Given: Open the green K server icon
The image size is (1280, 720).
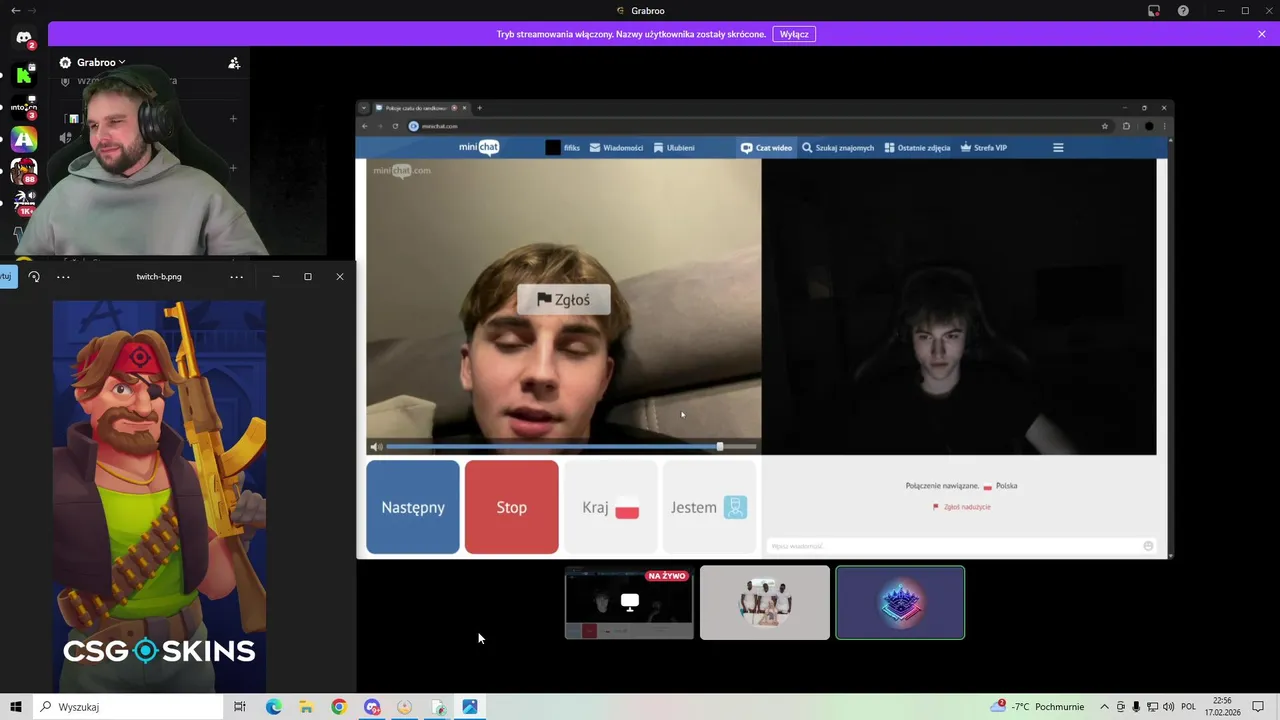Looking at the screenshot, I should [24, 74].
